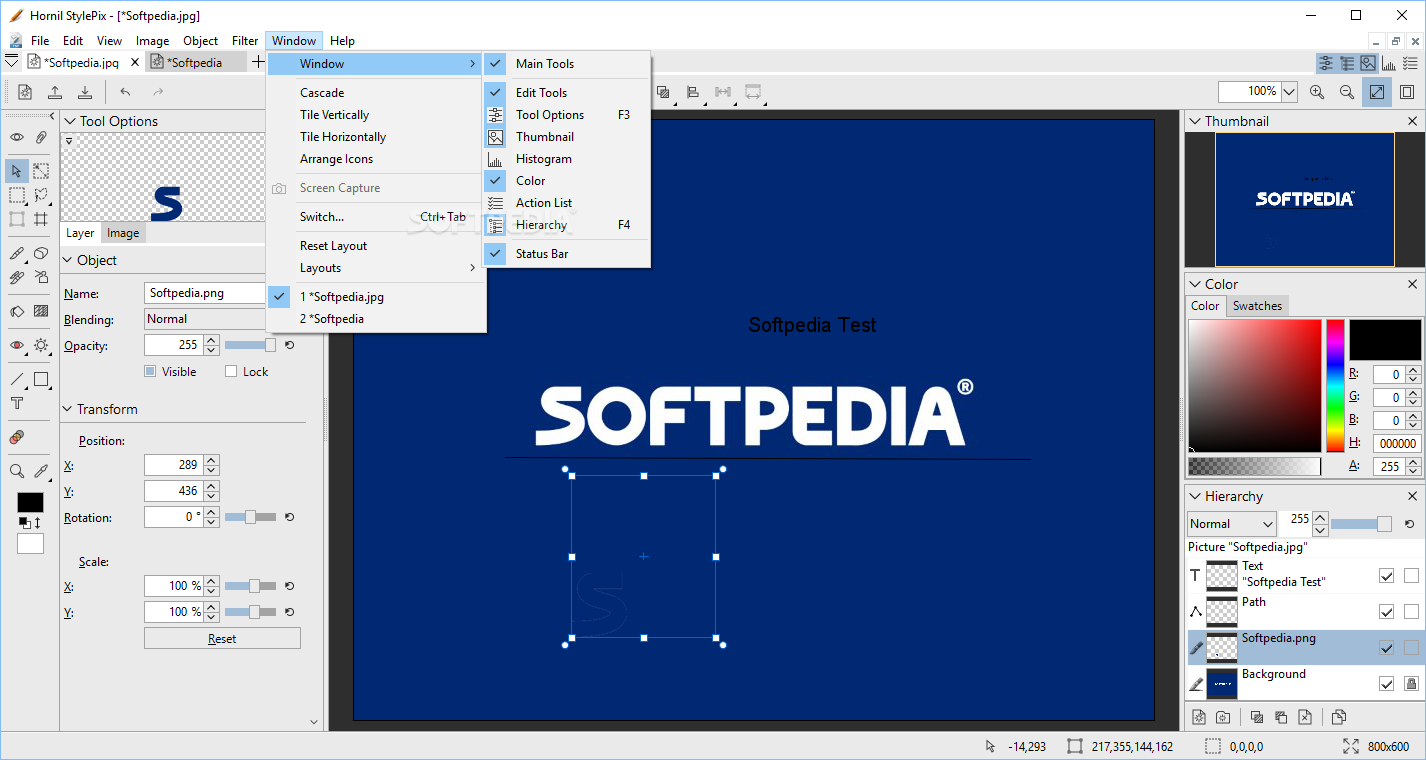Viewport: 1426px width, 760px height.
Task: Hide the Path layer in Hierarchy
Action: [x=1386, y=612]
